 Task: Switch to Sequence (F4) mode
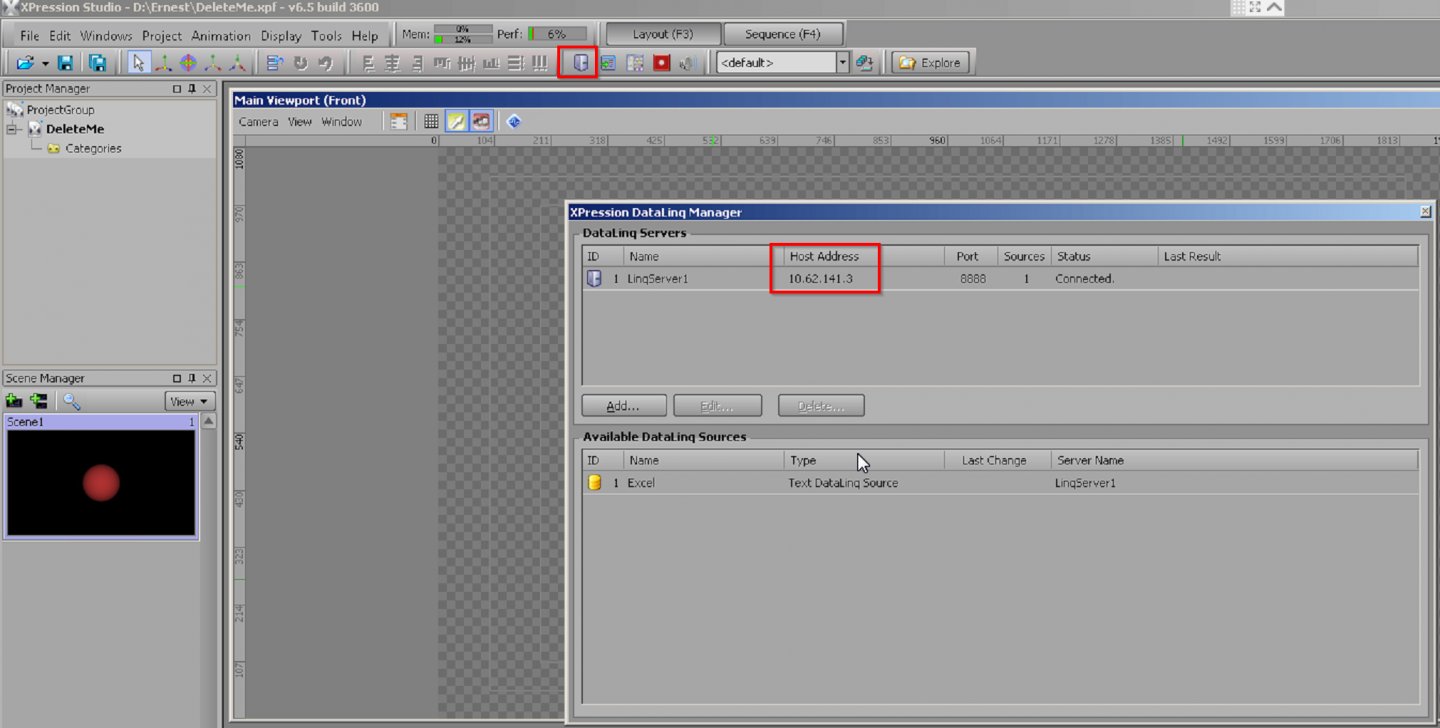tap(783, 34)
